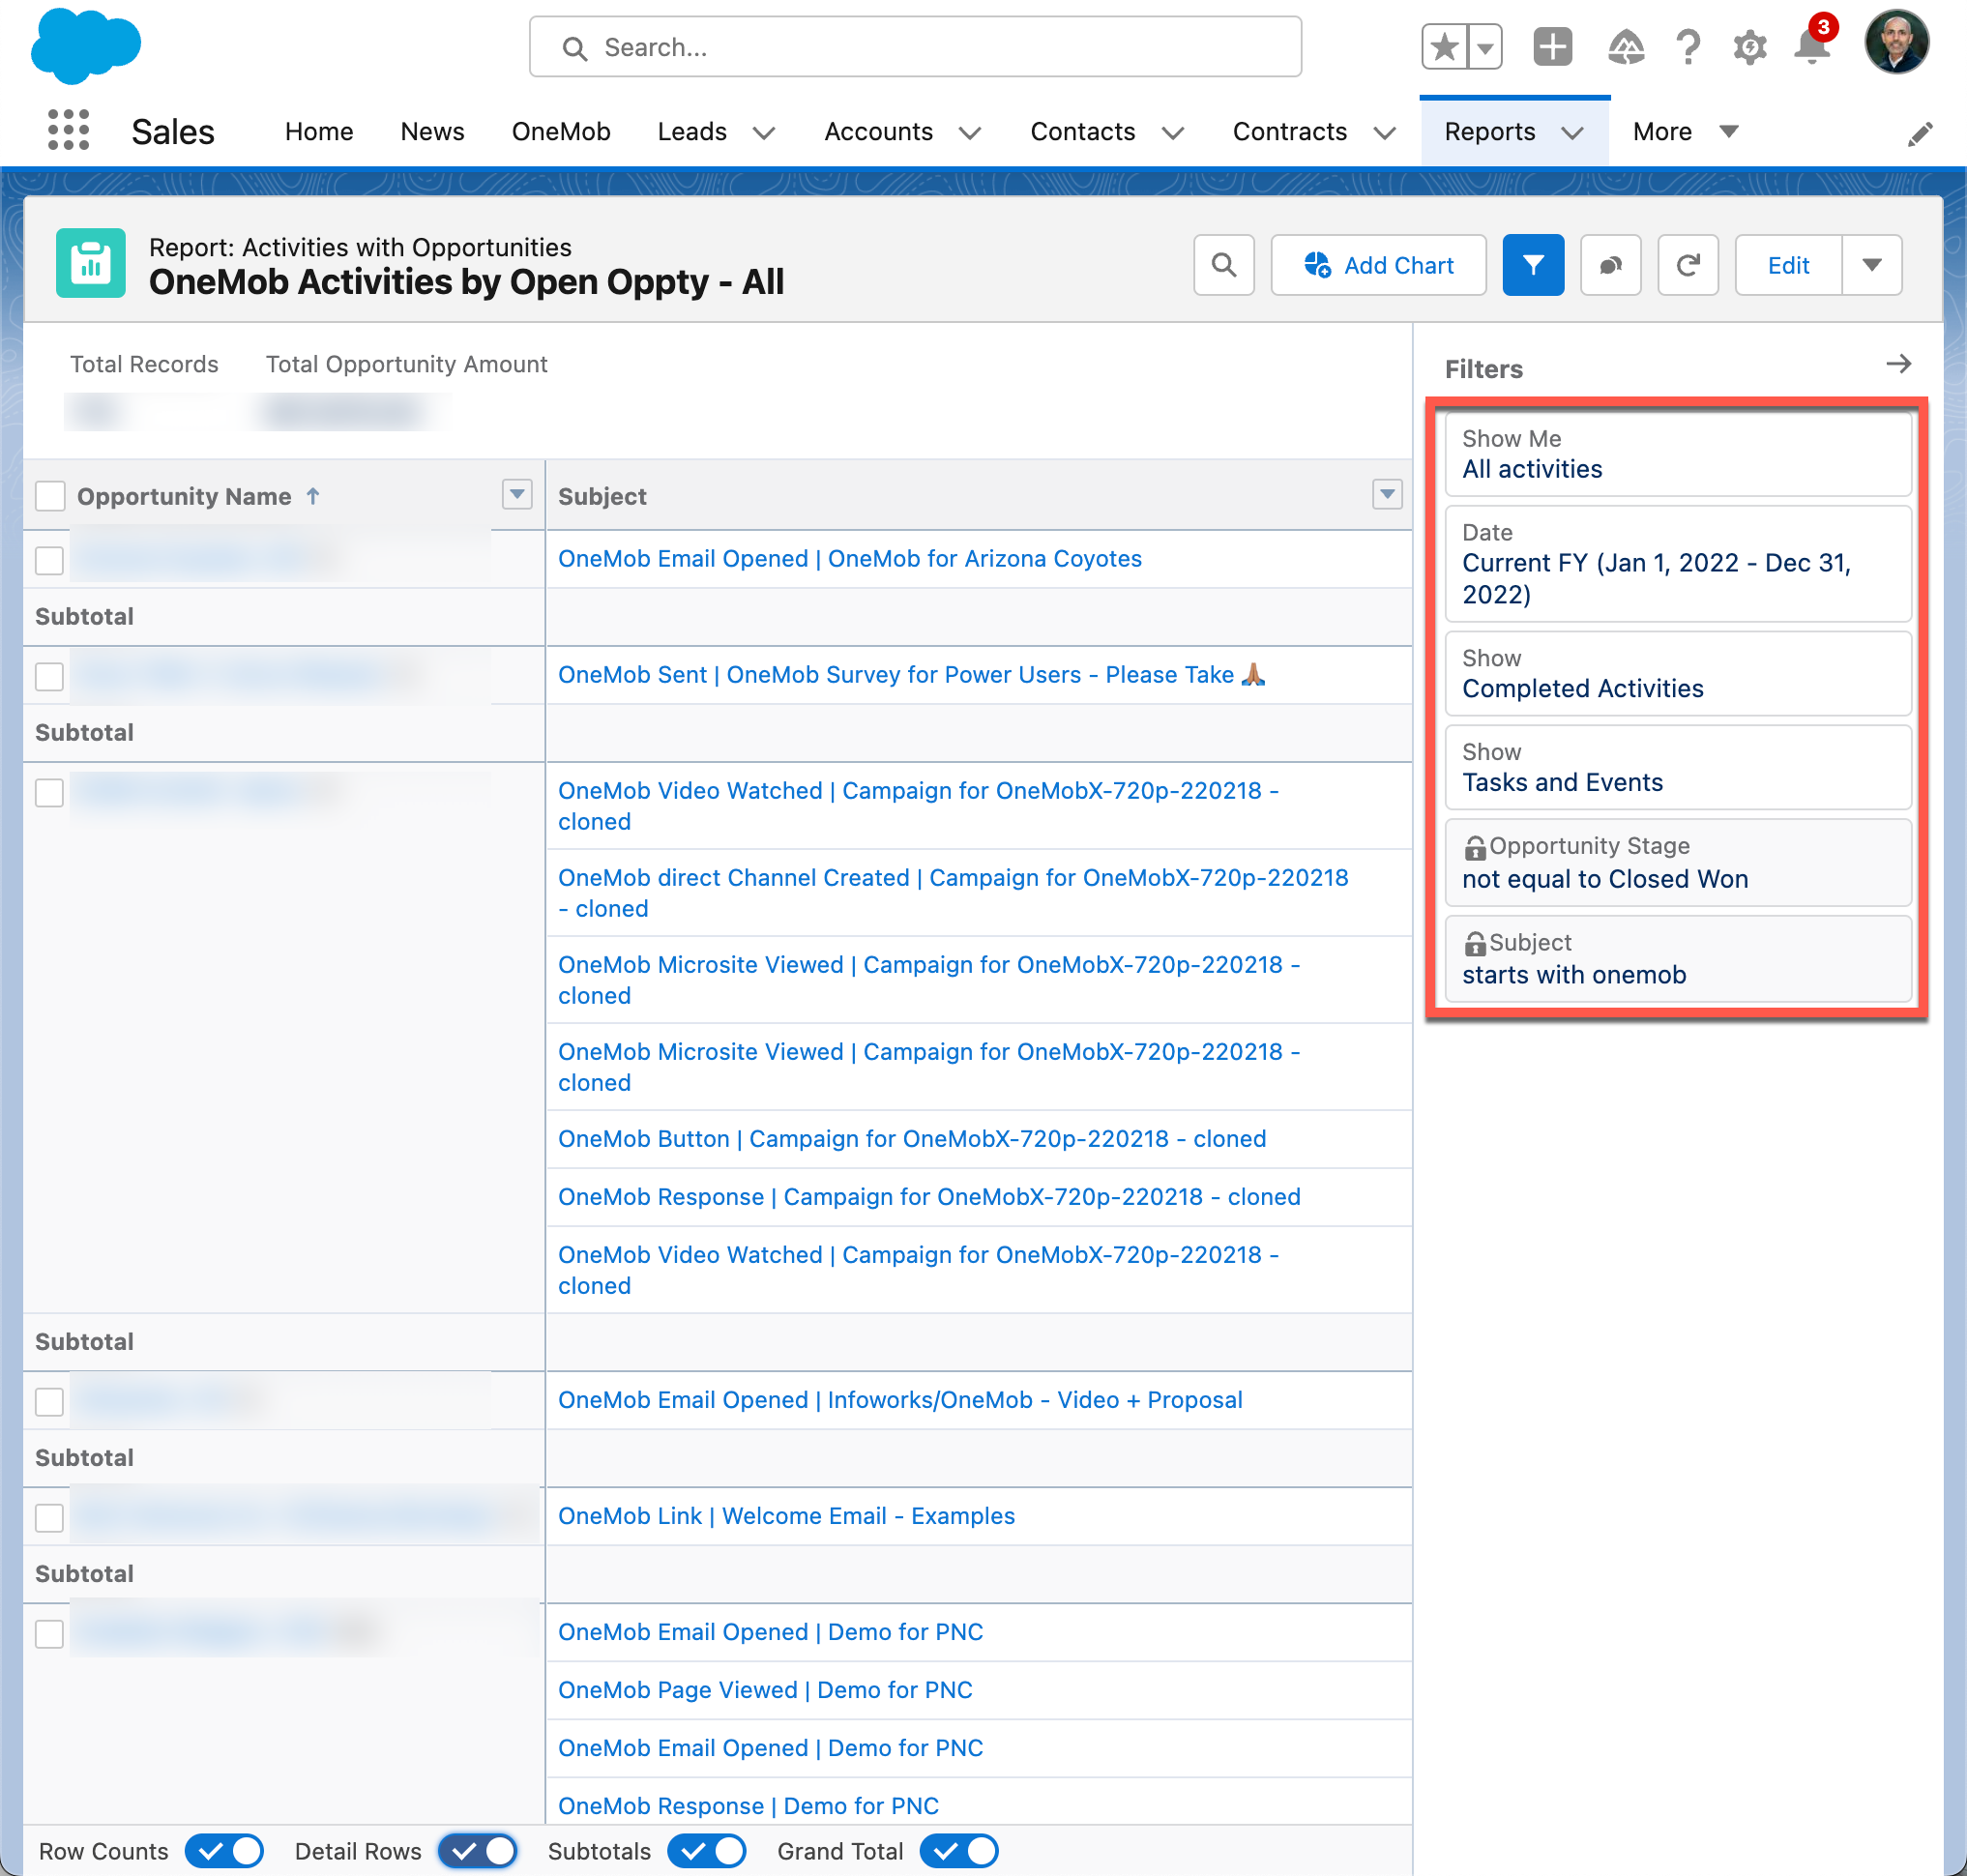Open the Accounts tab
Image resolution: width=1967 pixels, height=1876 pixels.
click(x=878, y=131)
